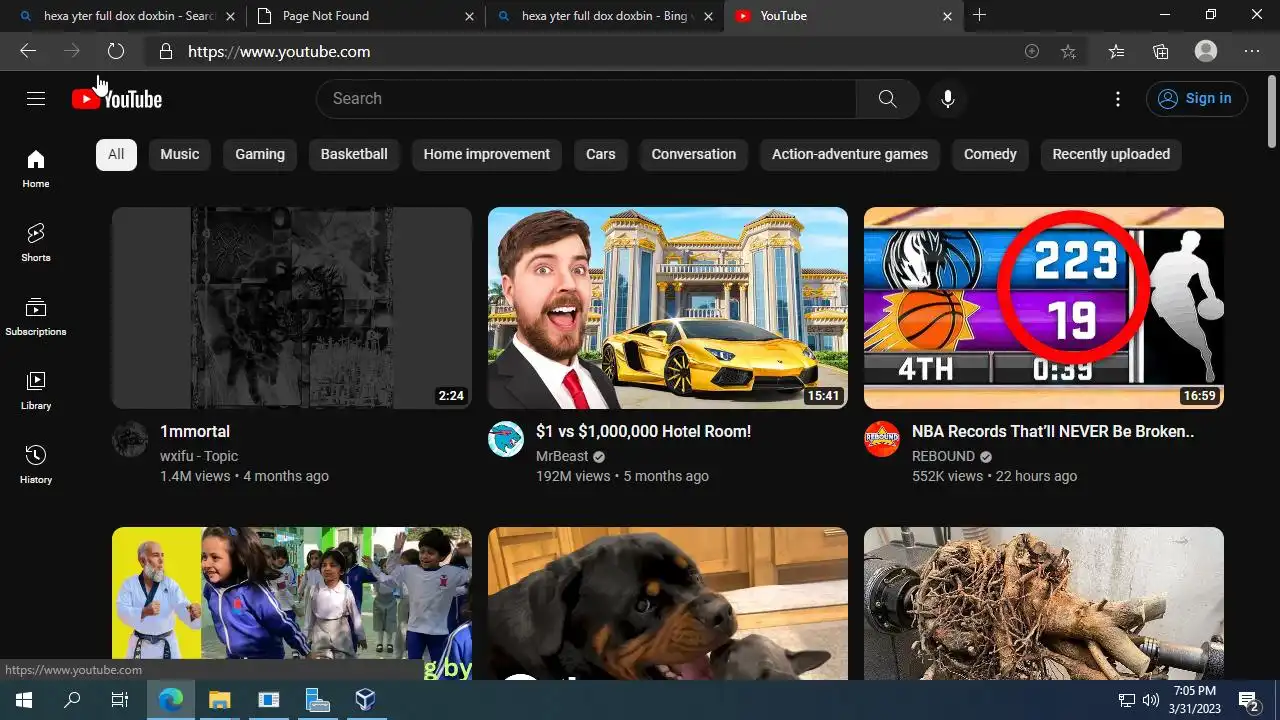This screenshot has width=1280, height=720.
Task: Click the YouTube logo
Action: pos(117,98)
